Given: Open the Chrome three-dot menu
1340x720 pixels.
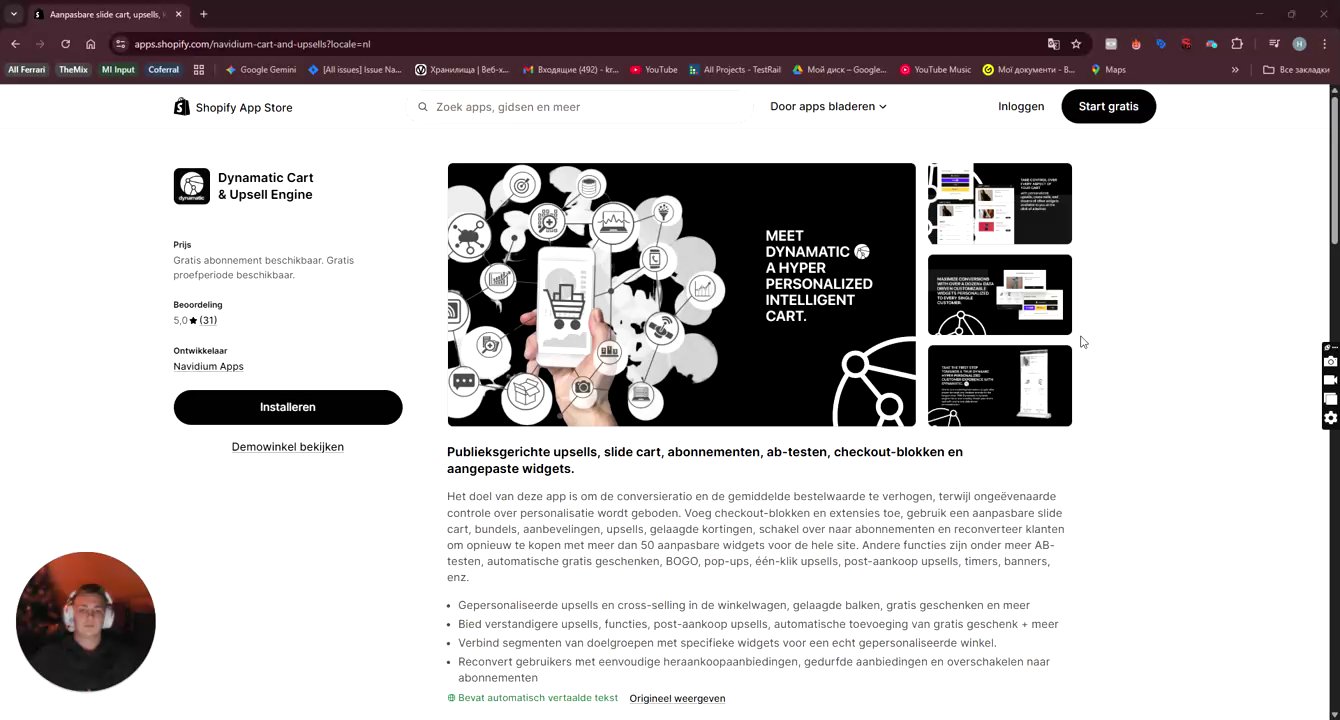Looking at the screenshot, I should (x=1324, y=44).
